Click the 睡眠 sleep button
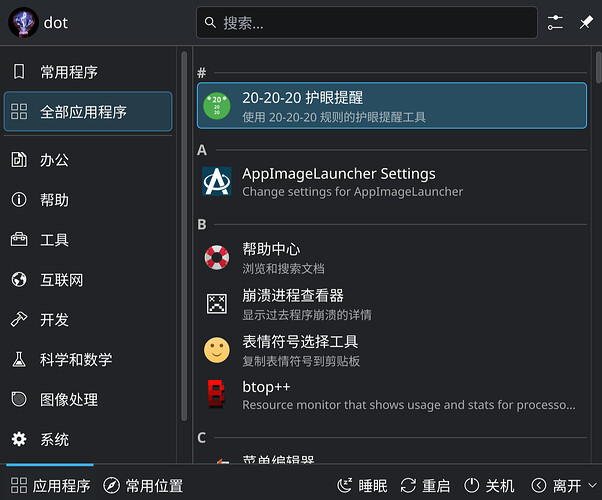602x500 pixels. 361,486
